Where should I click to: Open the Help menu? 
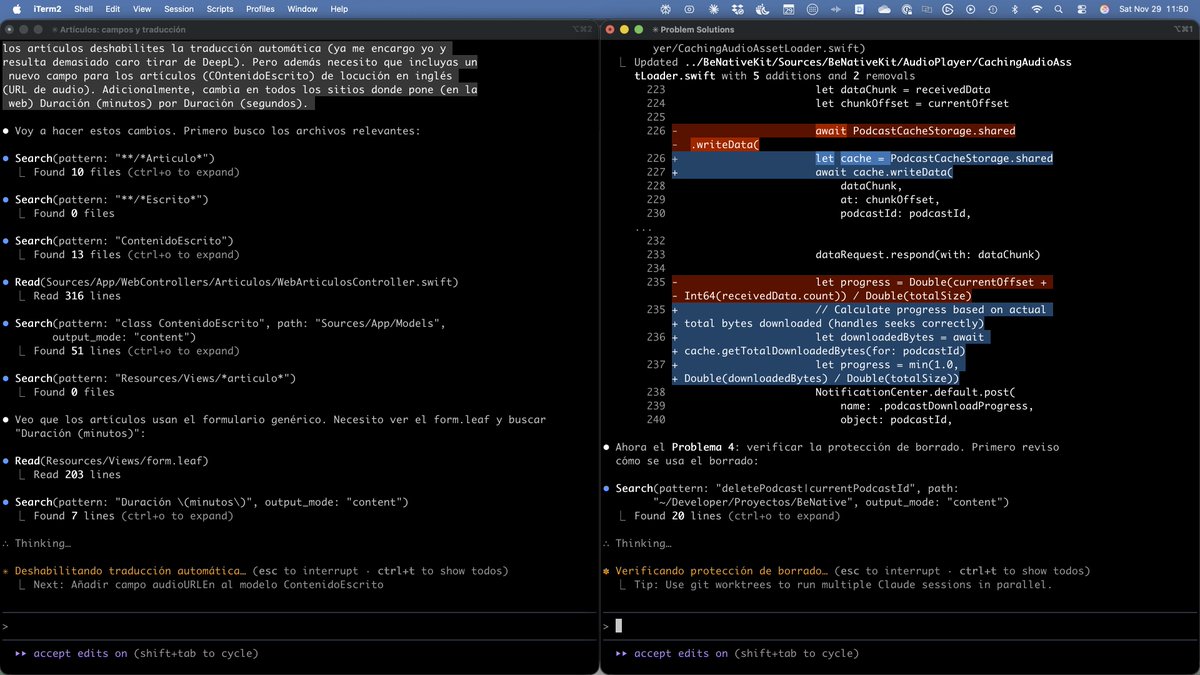[x=339, y=9]
